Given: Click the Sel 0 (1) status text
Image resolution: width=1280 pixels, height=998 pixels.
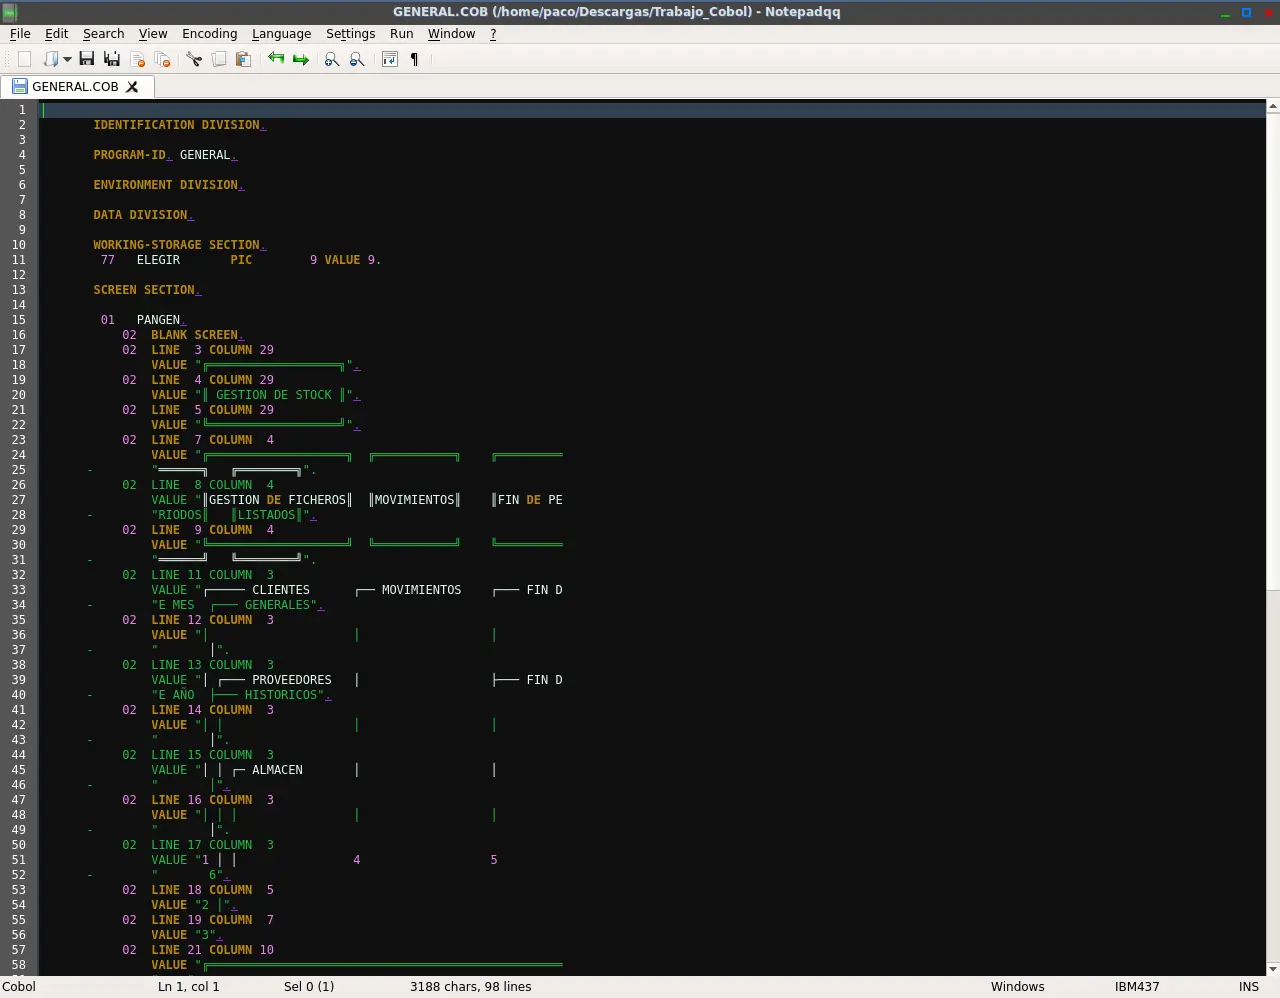Looking at the screenshot, I should click(x=309, y=986).
